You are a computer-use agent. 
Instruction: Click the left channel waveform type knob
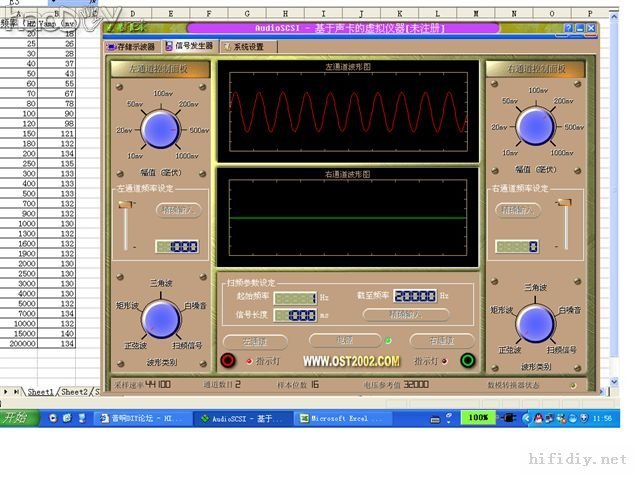click(160, 319)
